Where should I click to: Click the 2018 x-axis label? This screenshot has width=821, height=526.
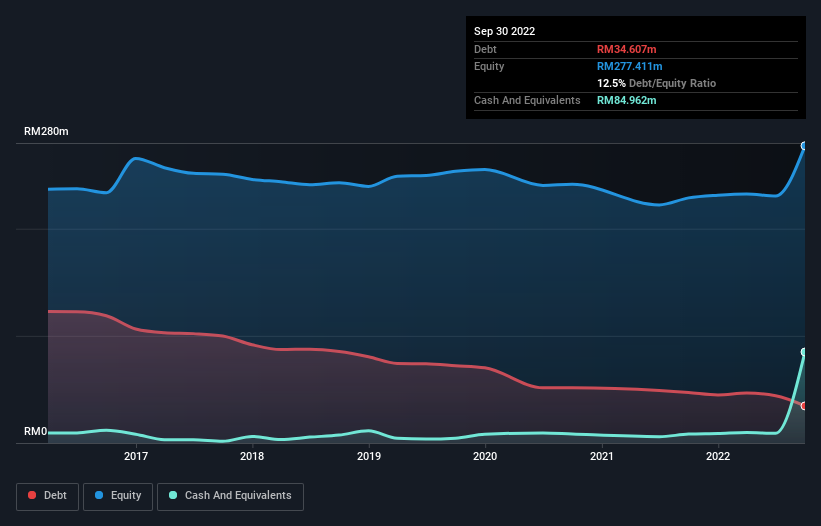coord(252,456)
